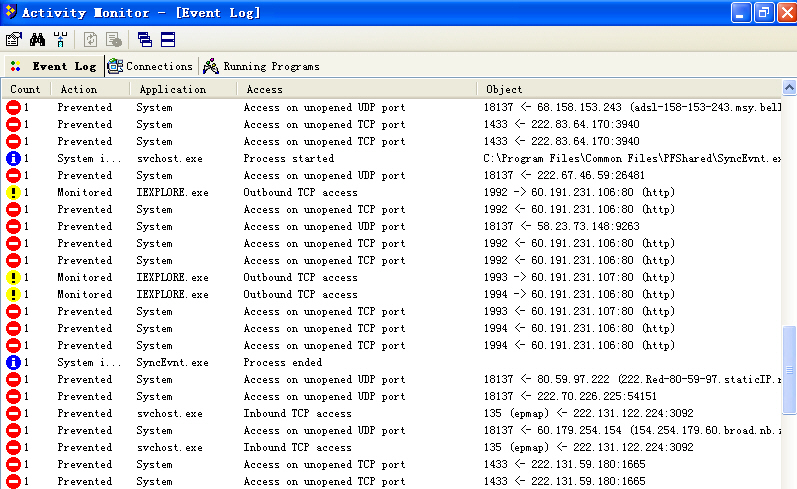The height and width of the screenshot is (489, 797).
Task: Click blue info icon for SyncEvnt.exe Process ended
Action: (x=13, y=362)
